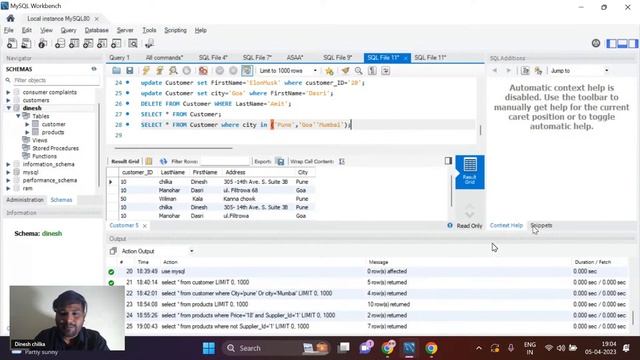Expand the consumer complaints schema
This screenshot has width=640, height=360.
click(8, 92)
